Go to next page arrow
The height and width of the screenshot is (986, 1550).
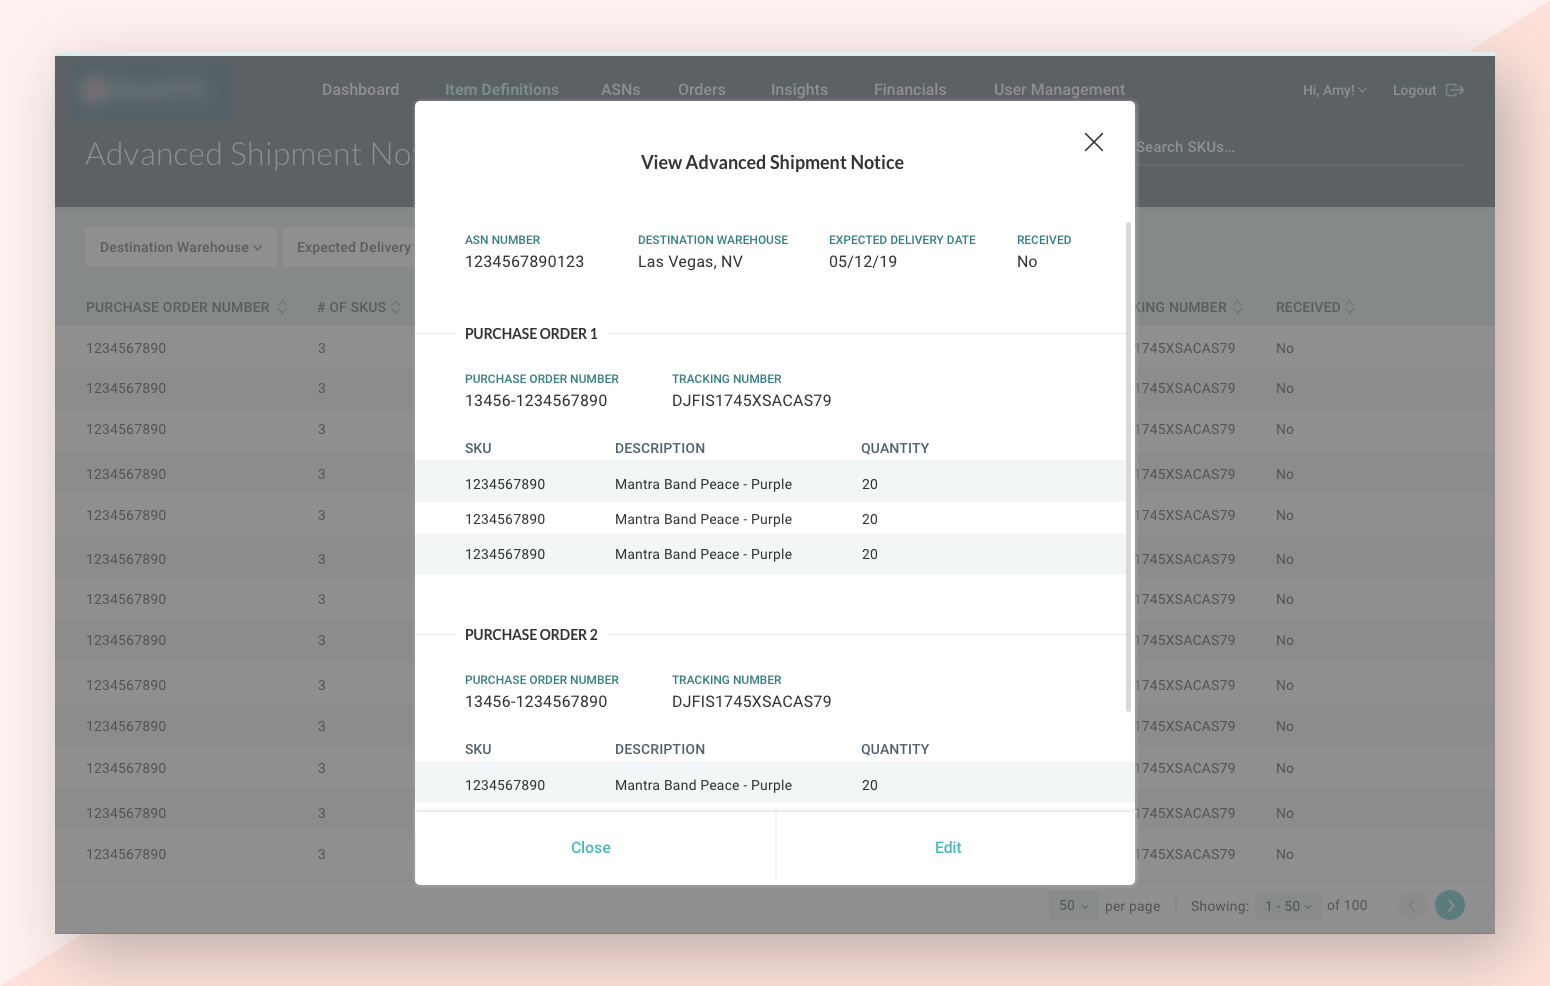coord(1449,905)
